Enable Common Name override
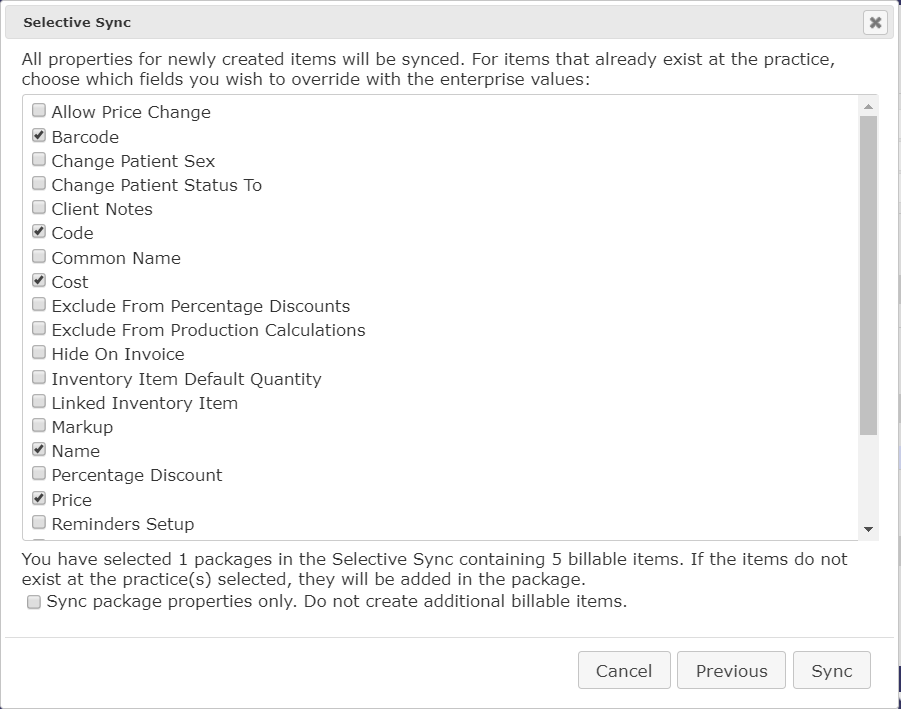The image size is (901, 709). click(38, 256)
